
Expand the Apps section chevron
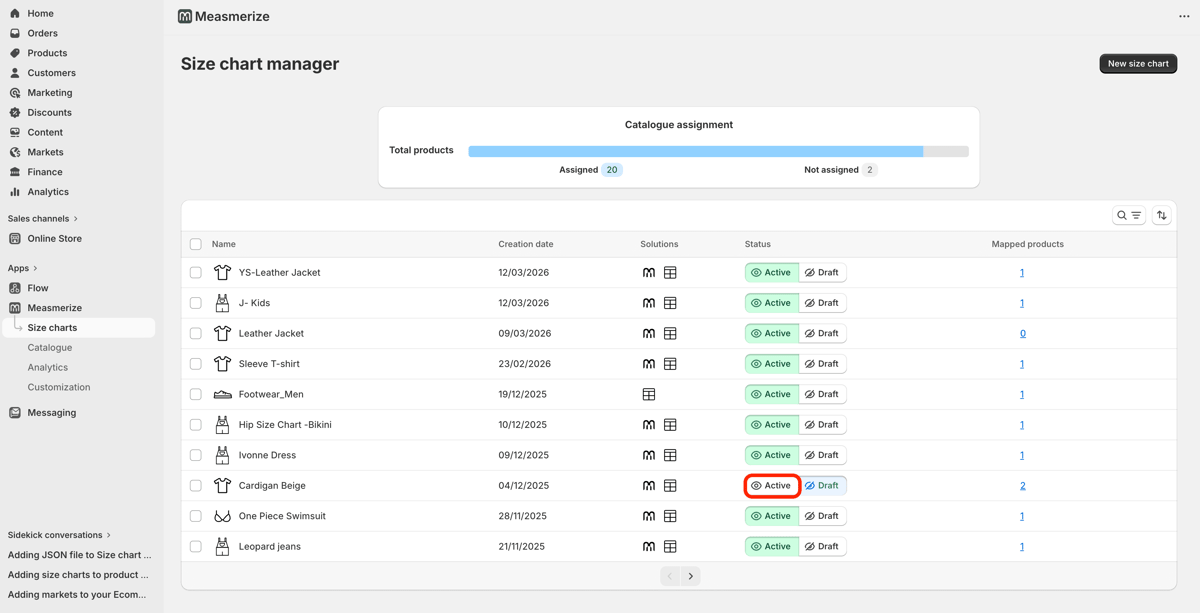tap(36, 268)
